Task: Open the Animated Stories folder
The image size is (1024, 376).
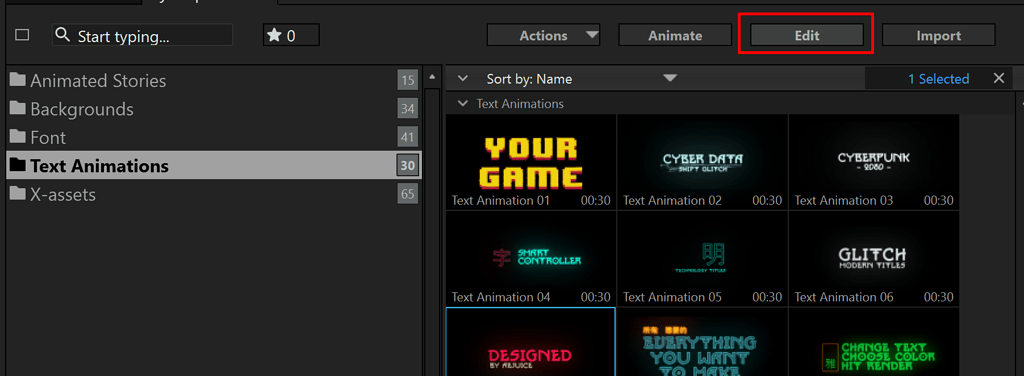Action: pyautogui.click(x=214, y=81)
